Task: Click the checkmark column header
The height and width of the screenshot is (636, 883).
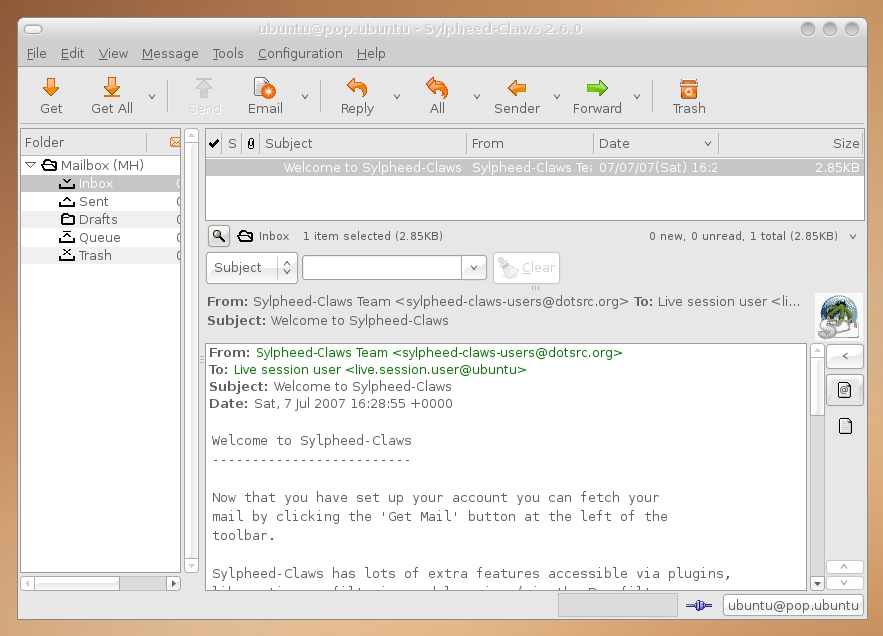Action: click(214, 144)
